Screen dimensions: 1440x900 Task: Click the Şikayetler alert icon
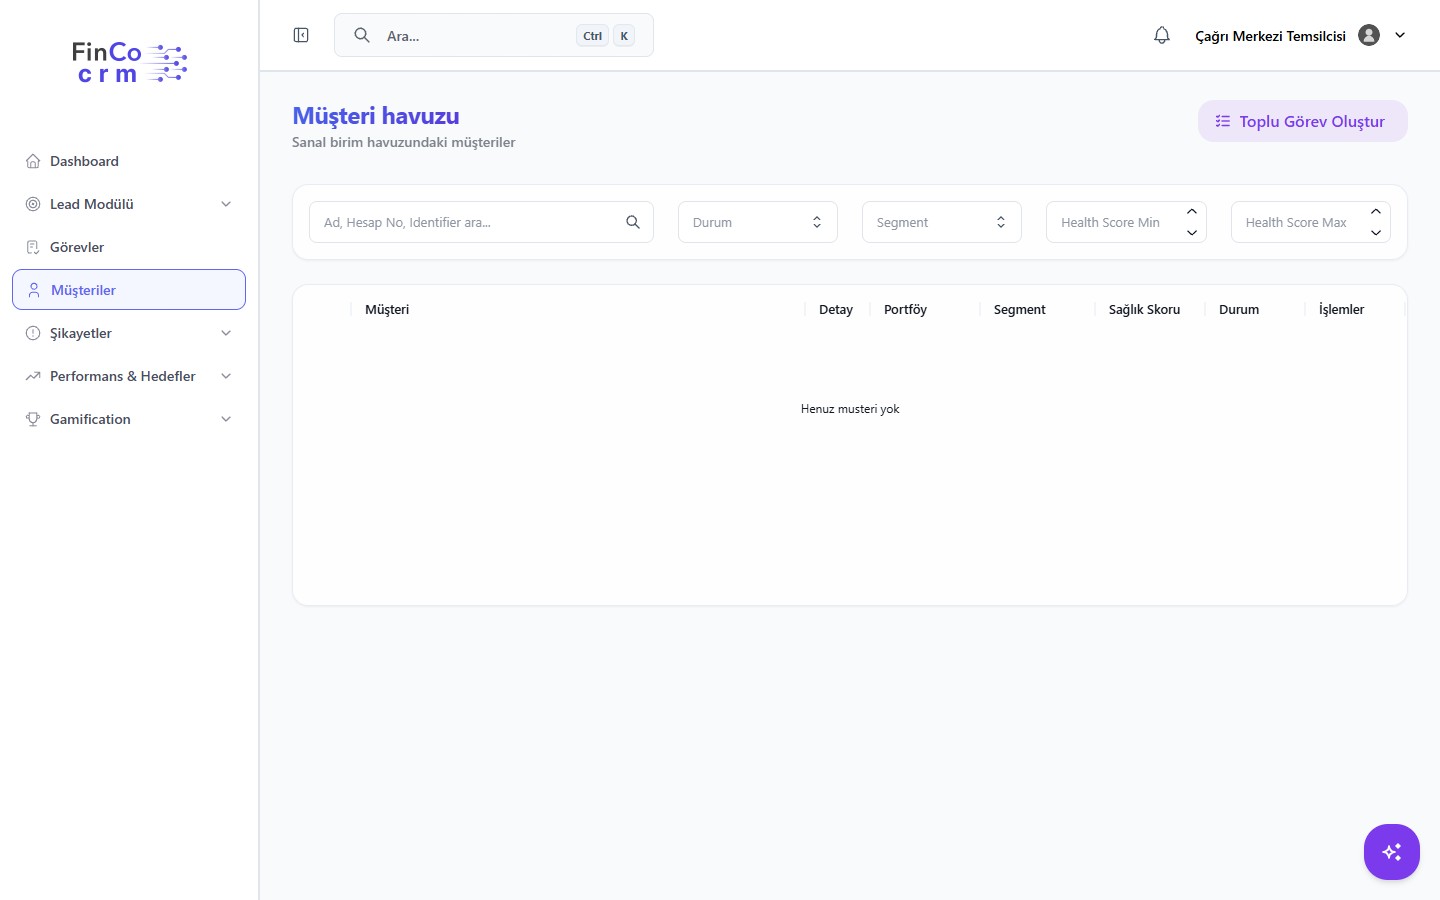click(x=33, y=333)
